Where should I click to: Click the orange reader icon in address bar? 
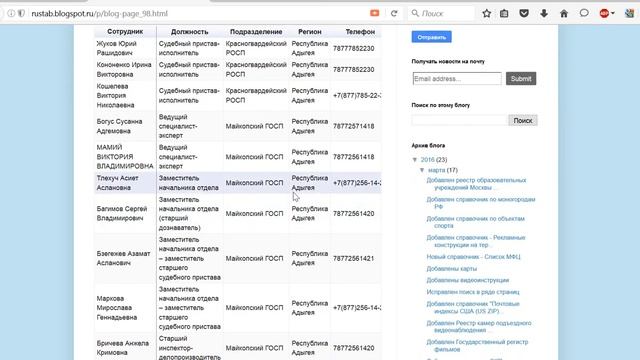coord(374,13)
